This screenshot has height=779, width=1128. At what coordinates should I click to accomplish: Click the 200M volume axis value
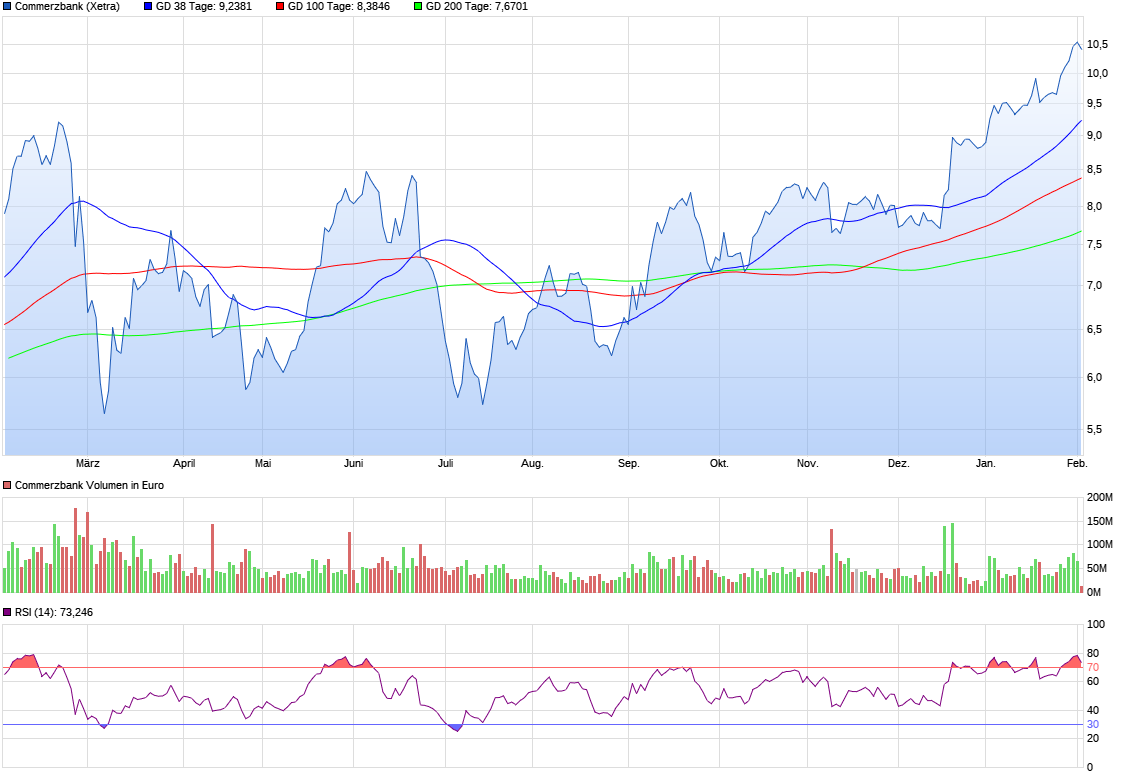(x=1099, y=497)
